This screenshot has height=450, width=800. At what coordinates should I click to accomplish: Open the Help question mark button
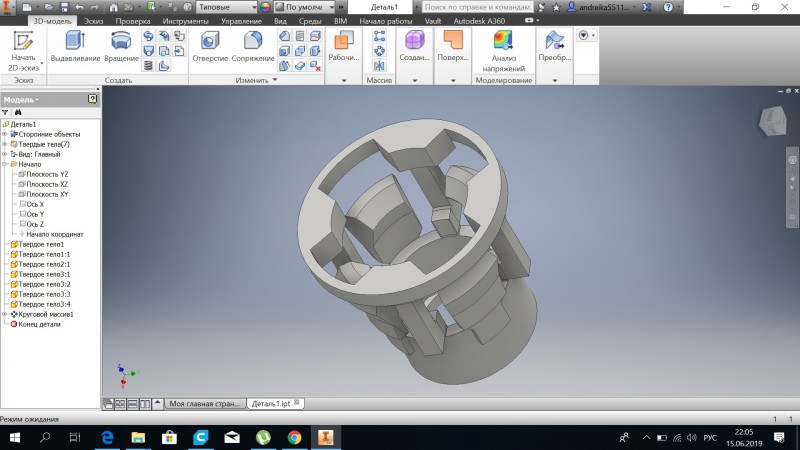pyautogui.click(x=668, y=7)
